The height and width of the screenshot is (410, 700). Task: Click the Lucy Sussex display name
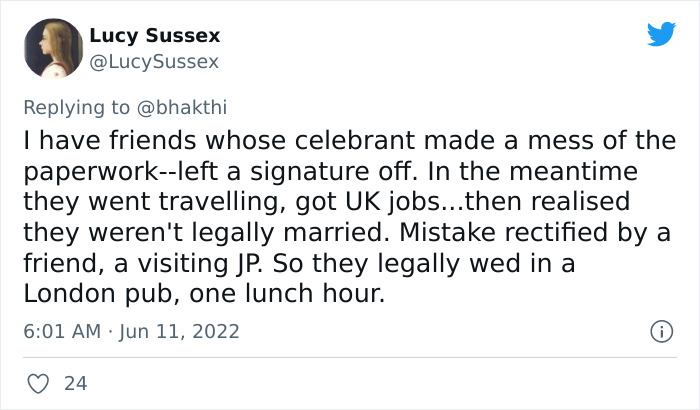point(155,37)
